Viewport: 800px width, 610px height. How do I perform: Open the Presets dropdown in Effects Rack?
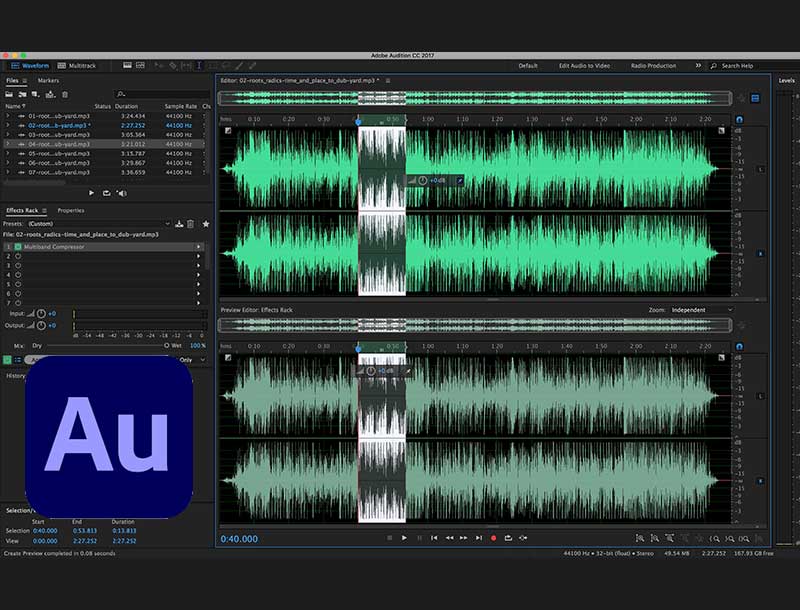pyautogui.click(x=100, y=224)
